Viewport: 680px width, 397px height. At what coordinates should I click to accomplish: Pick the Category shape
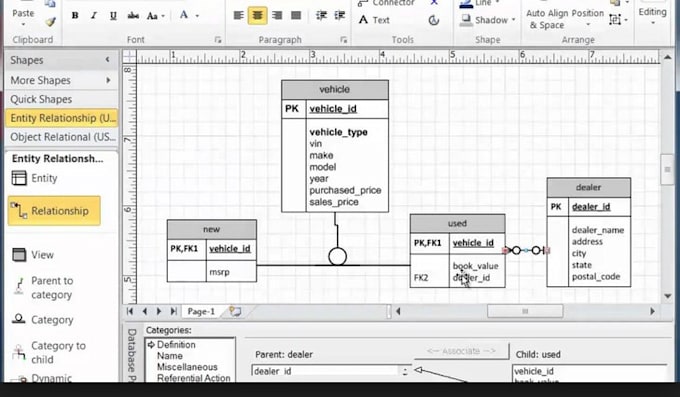[x=42, y=320]
